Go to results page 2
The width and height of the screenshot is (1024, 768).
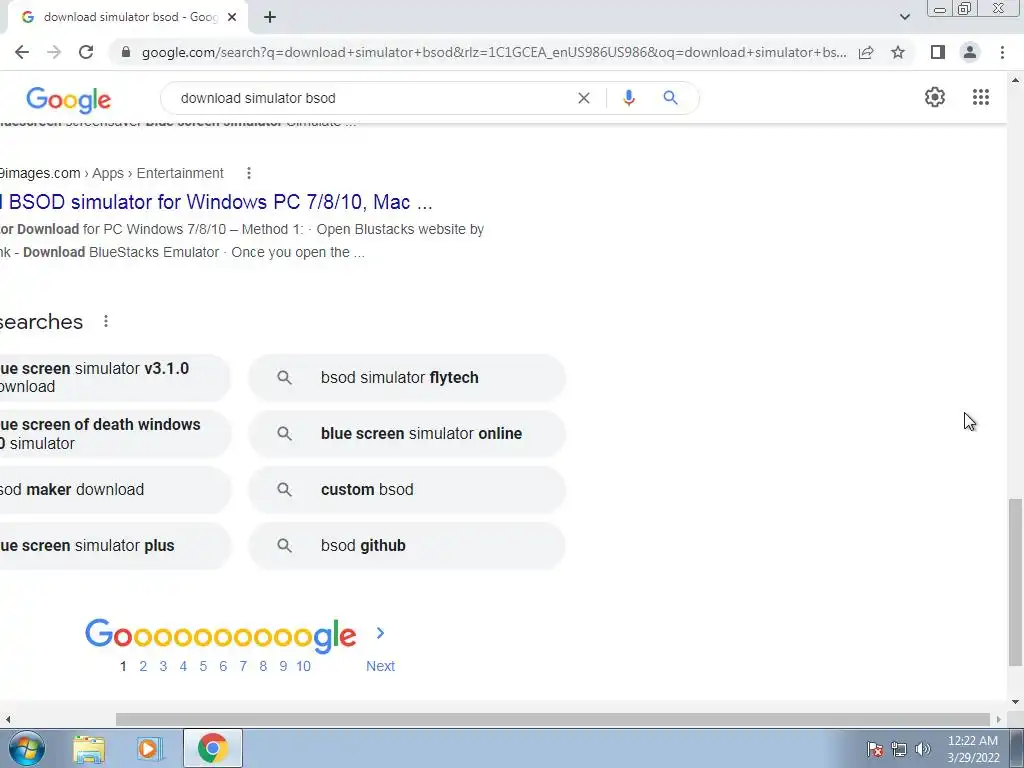point(143,666)
